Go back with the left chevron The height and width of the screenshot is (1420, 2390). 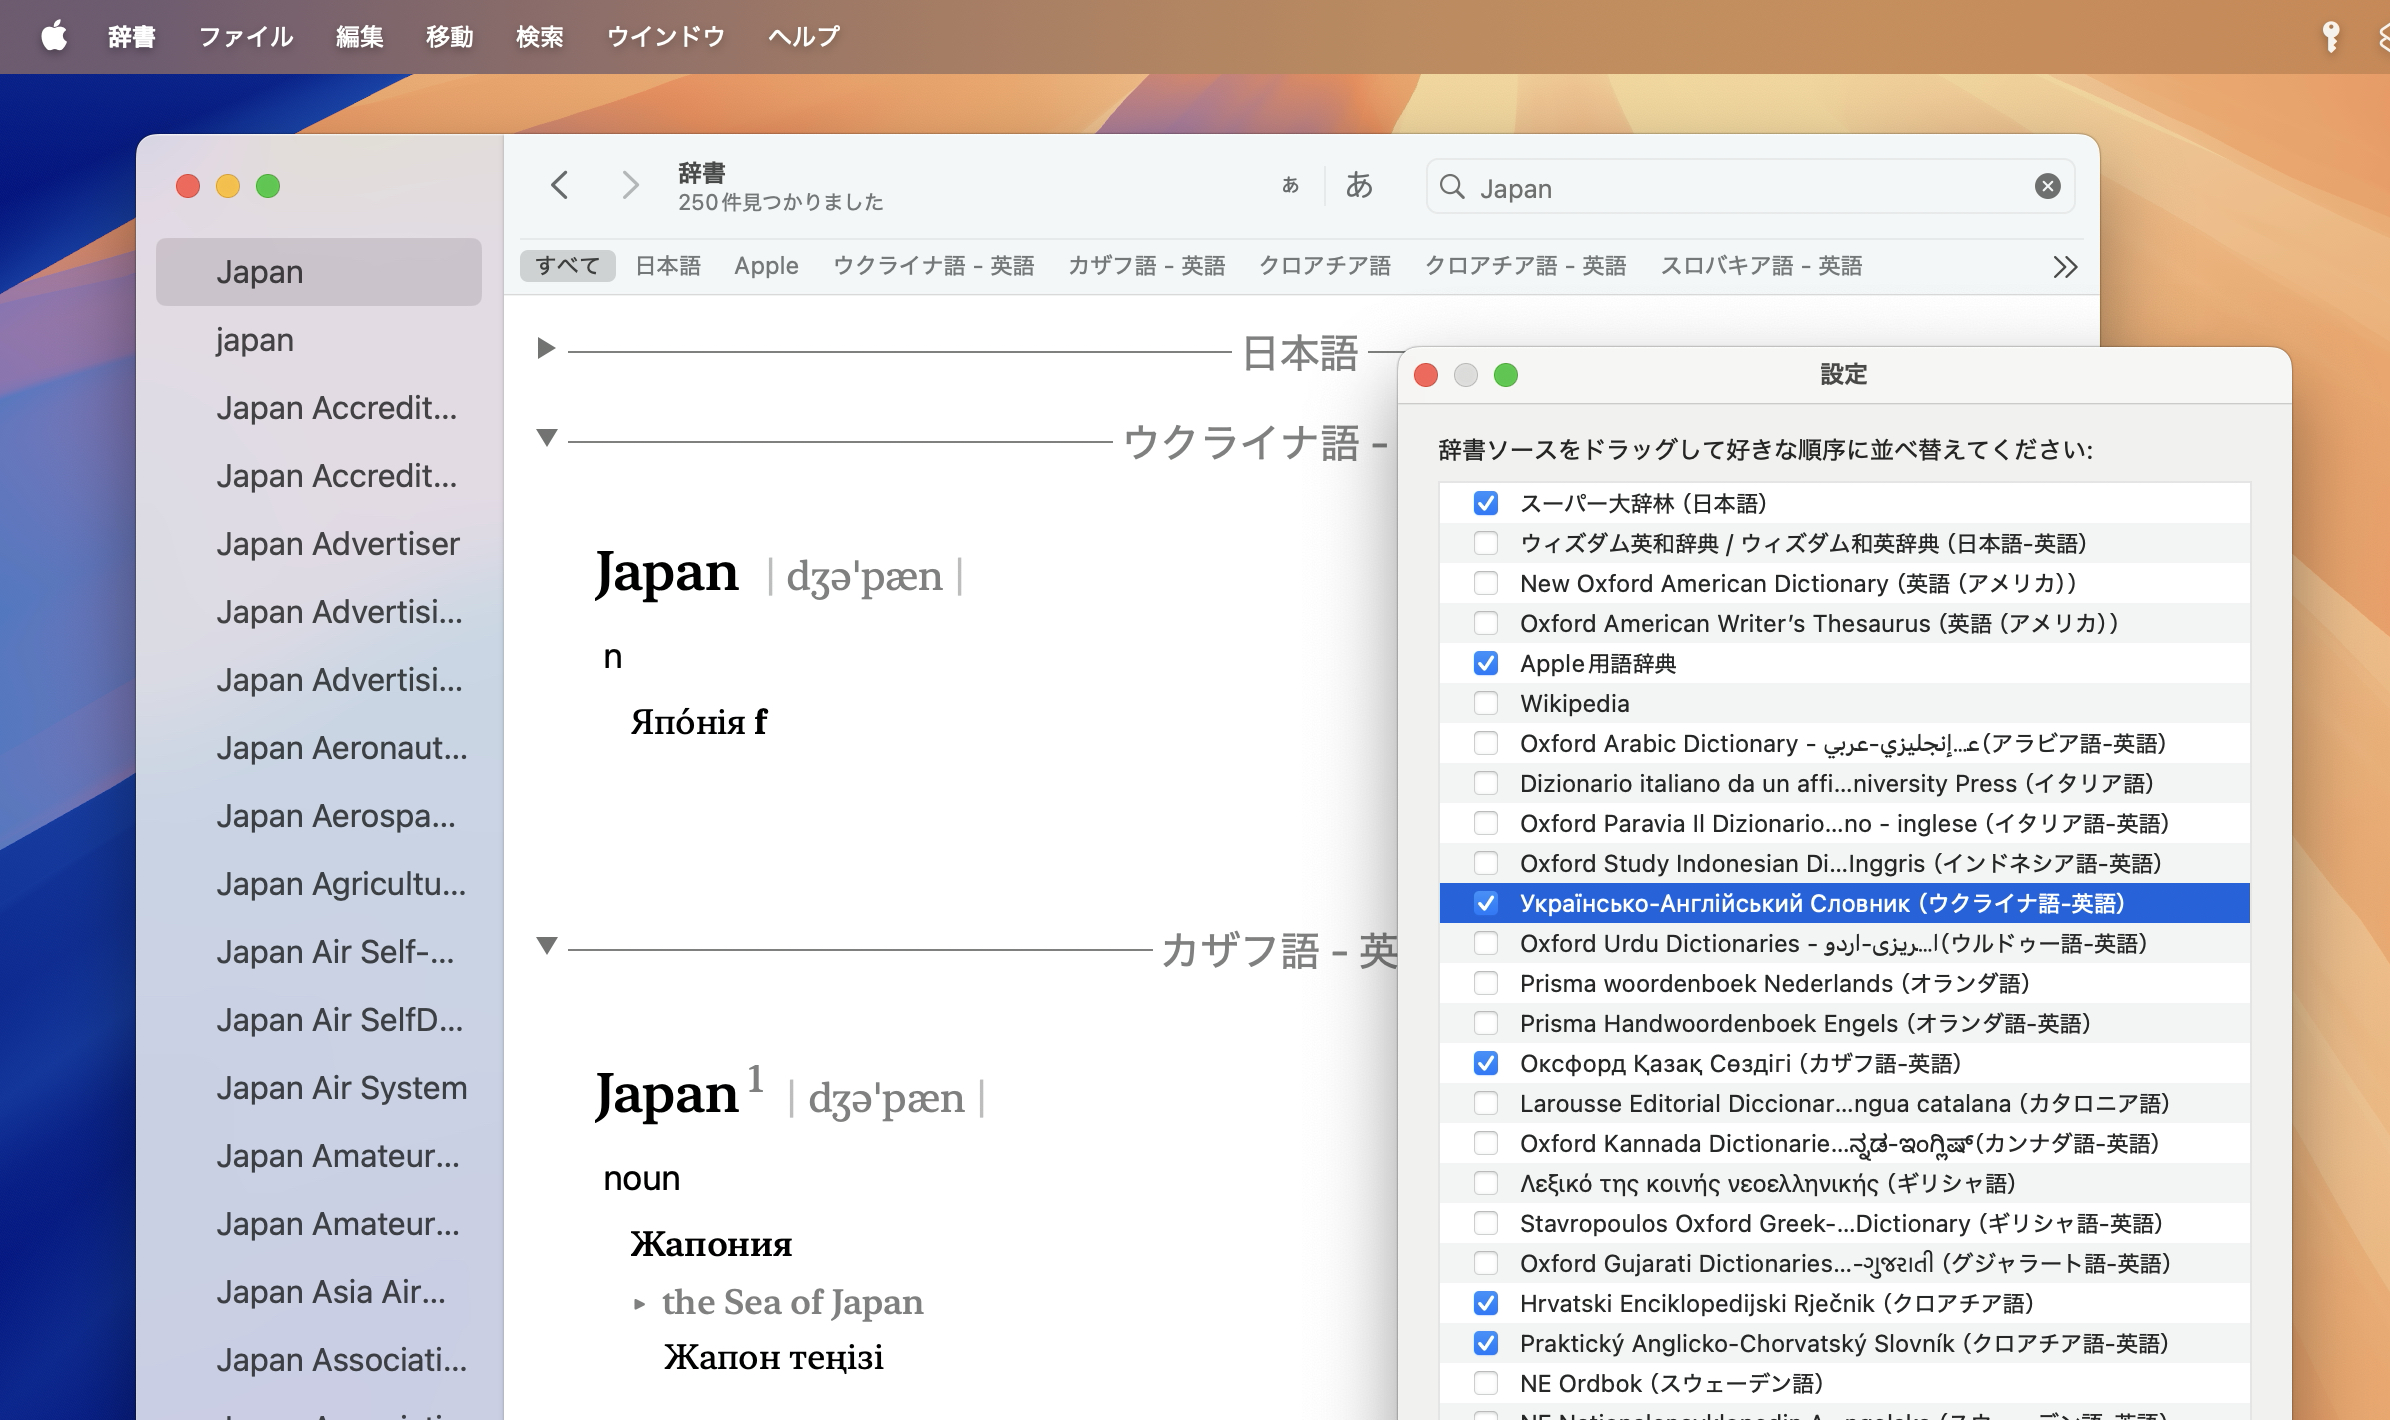[560, 185]
